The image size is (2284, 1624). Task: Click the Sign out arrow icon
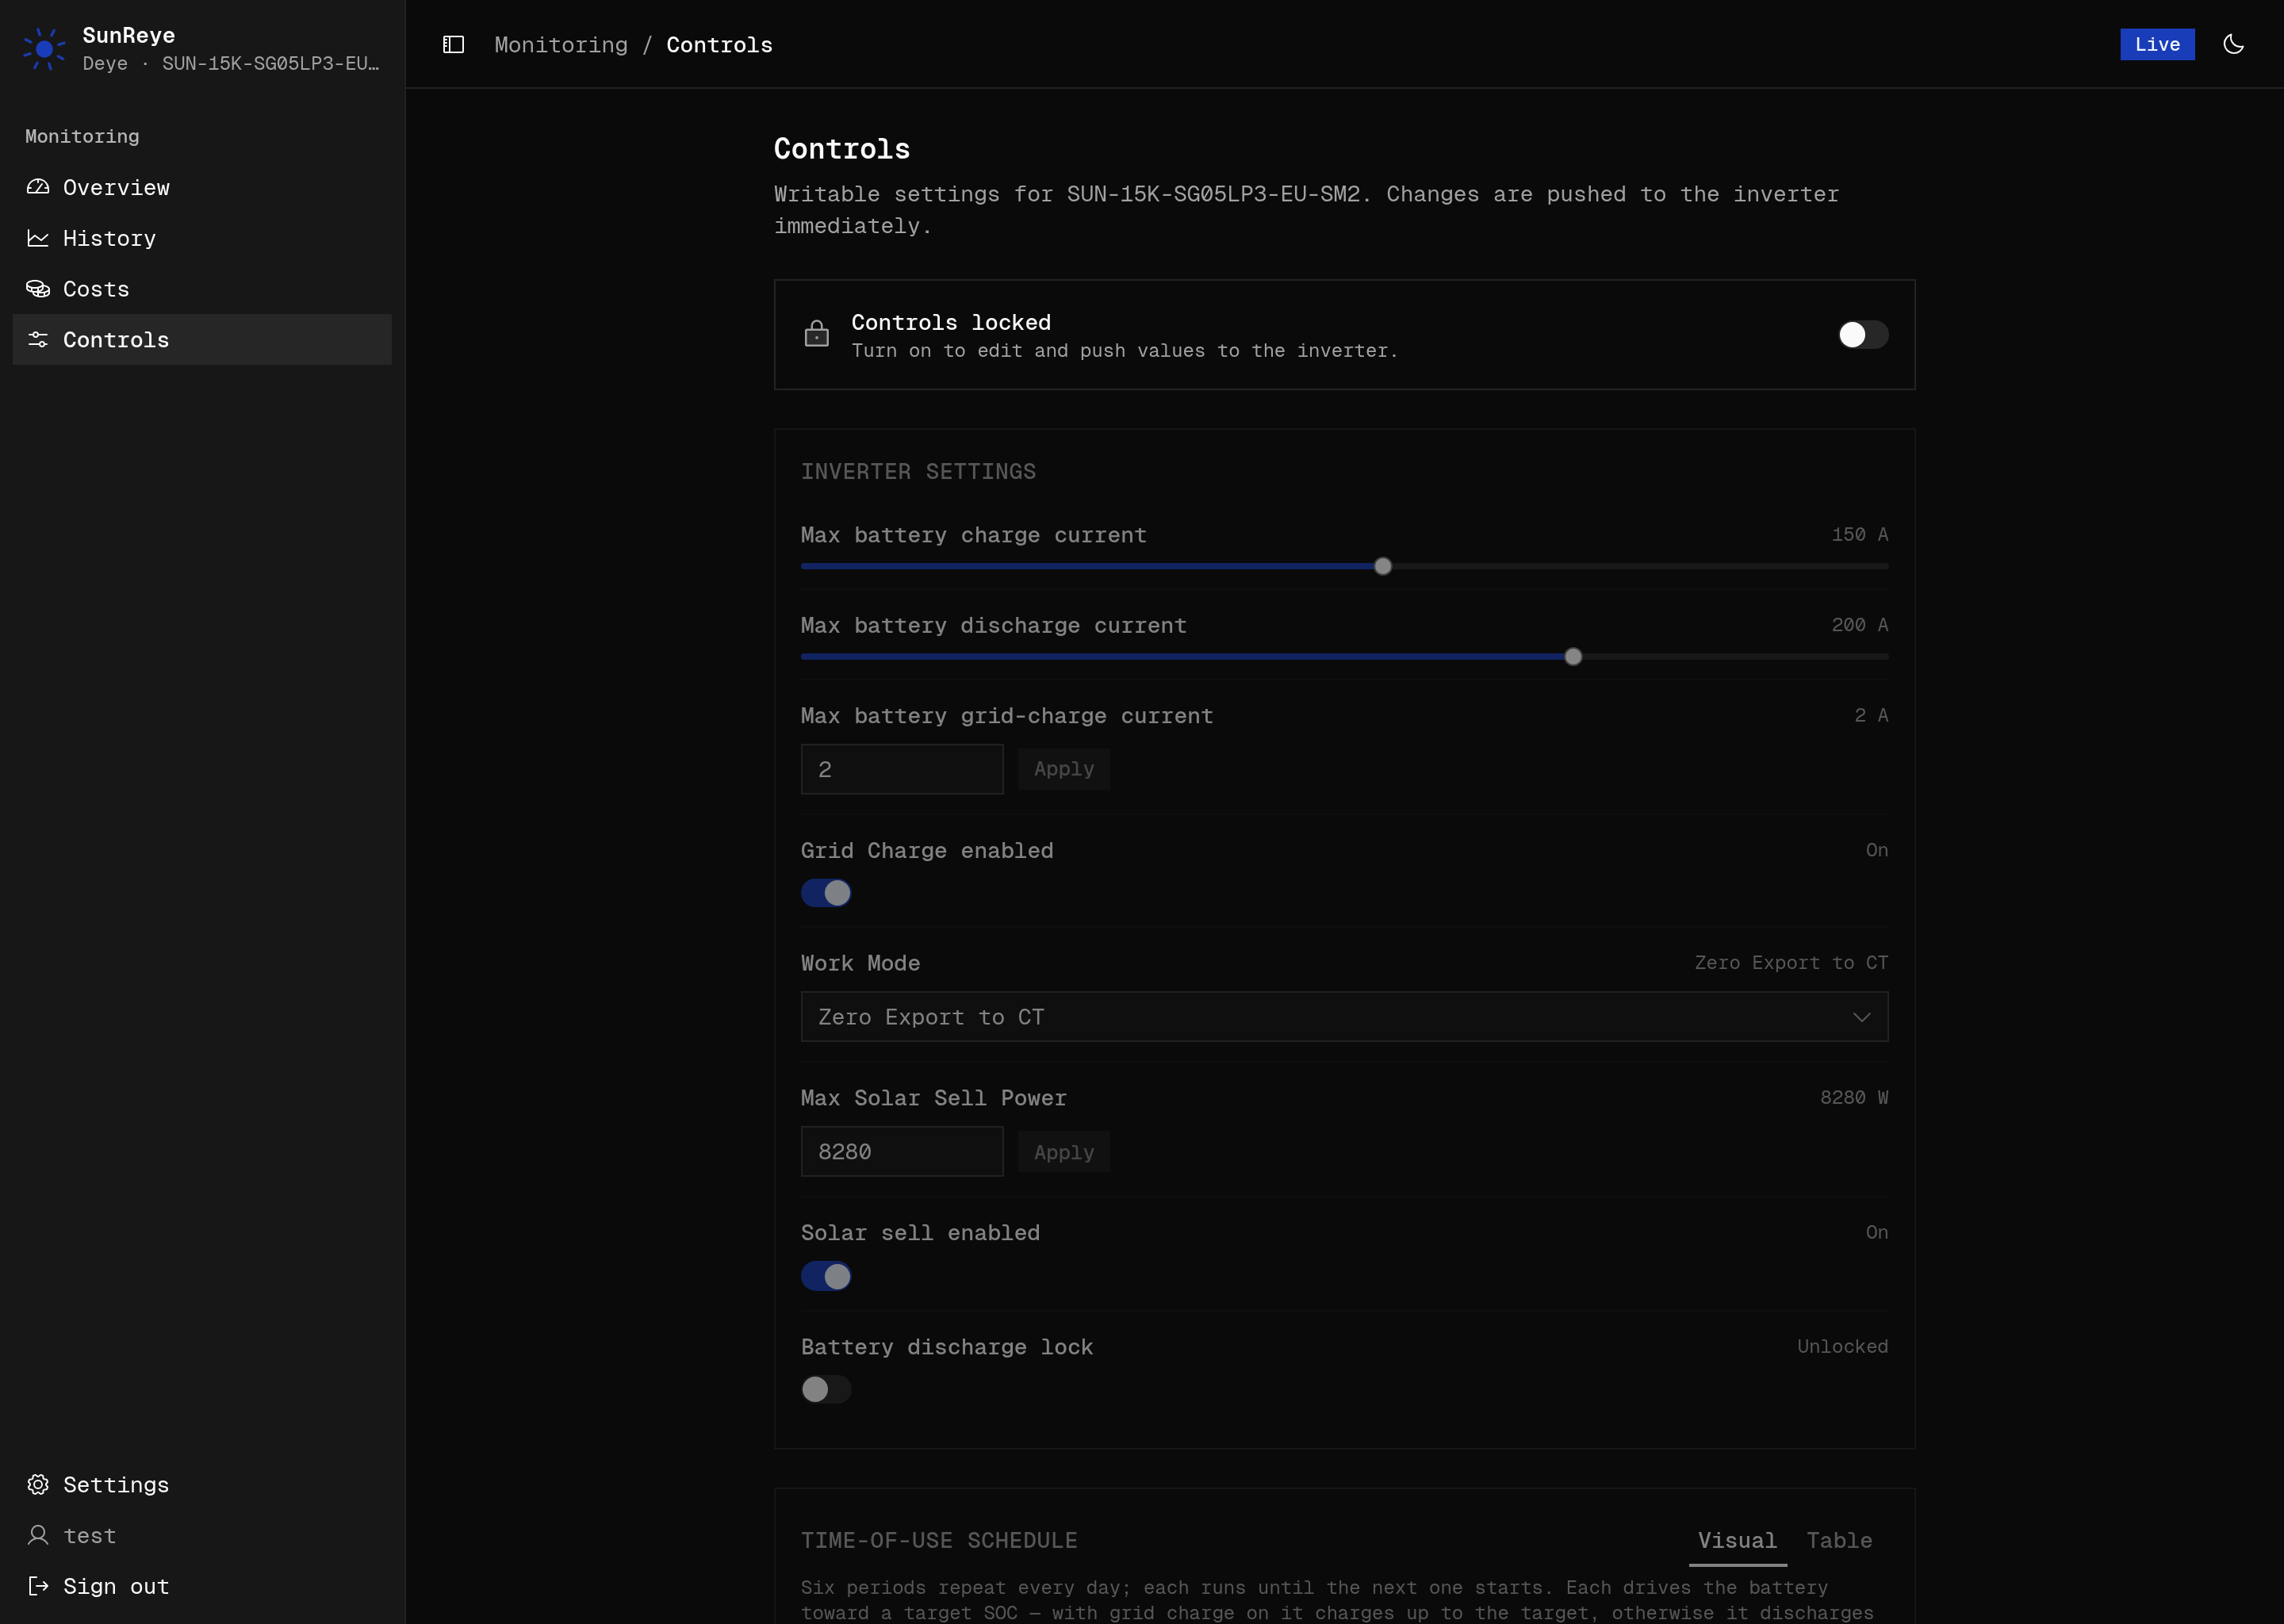38,1586
